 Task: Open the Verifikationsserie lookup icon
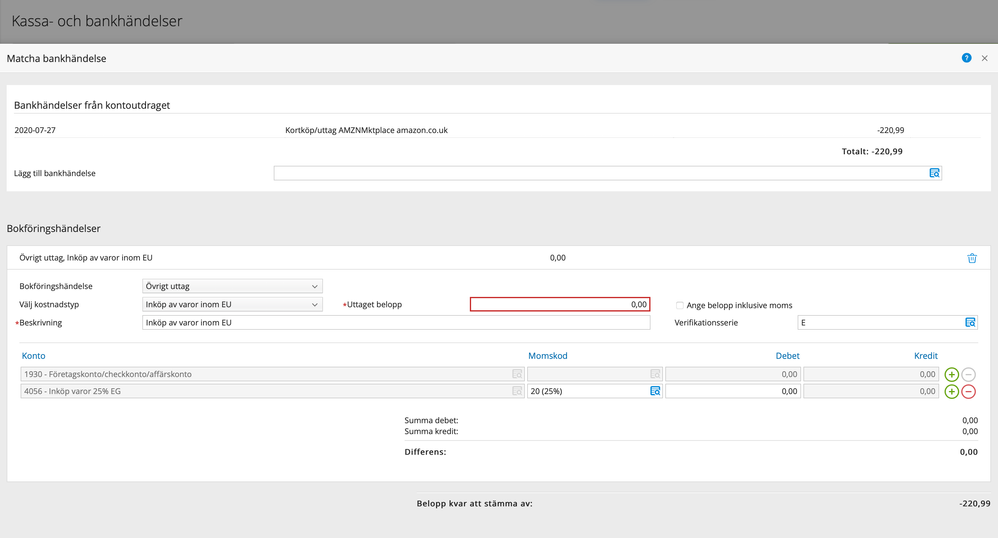(969, 323)
